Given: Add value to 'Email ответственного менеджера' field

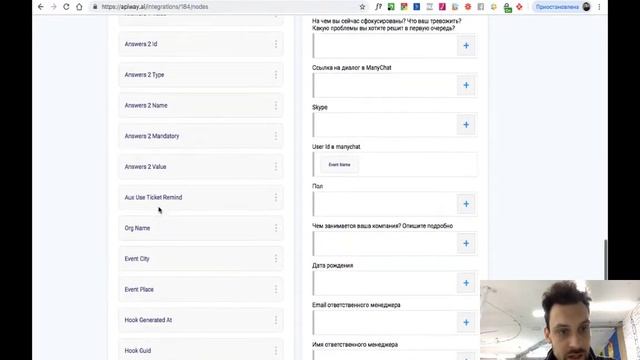Looking at the screenshot, I should [466, 322].
